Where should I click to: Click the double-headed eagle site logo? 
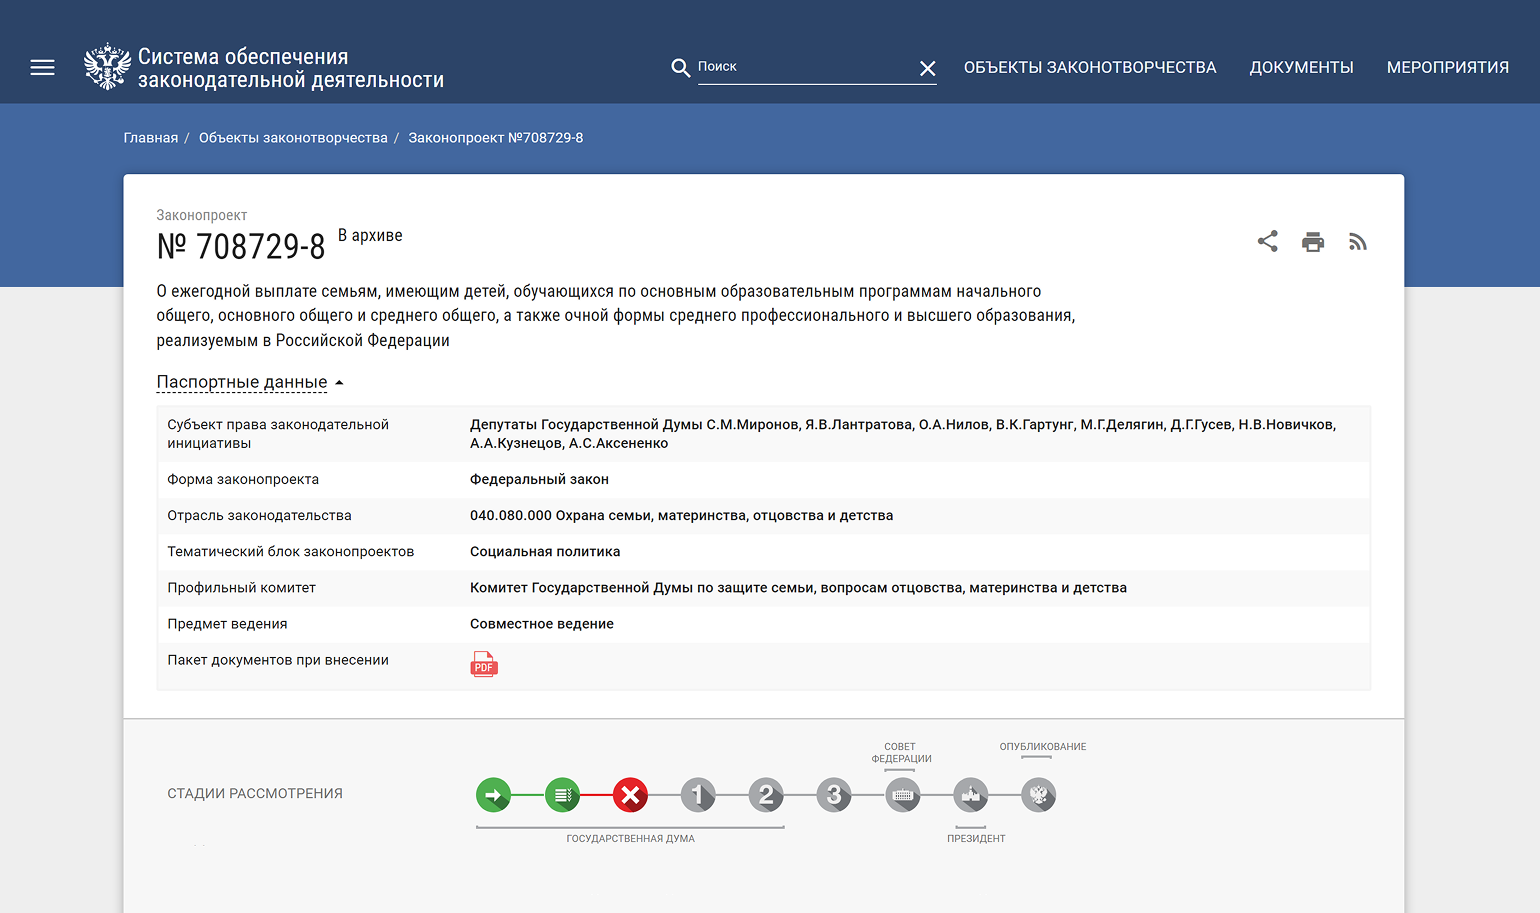coord(107,67)
